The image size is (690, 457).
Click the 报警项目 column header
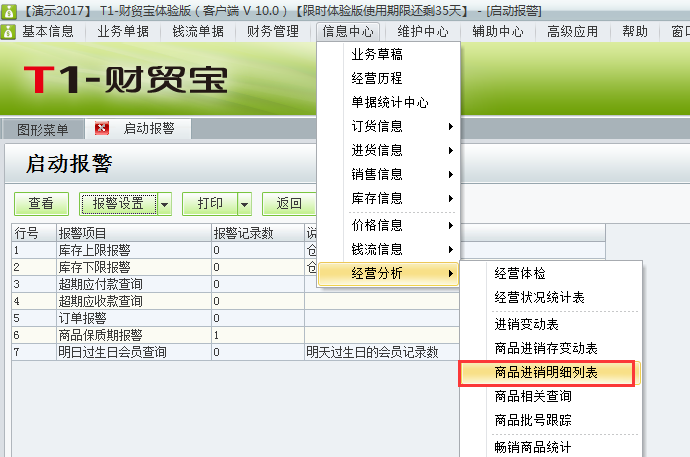(x=134, y=233)
